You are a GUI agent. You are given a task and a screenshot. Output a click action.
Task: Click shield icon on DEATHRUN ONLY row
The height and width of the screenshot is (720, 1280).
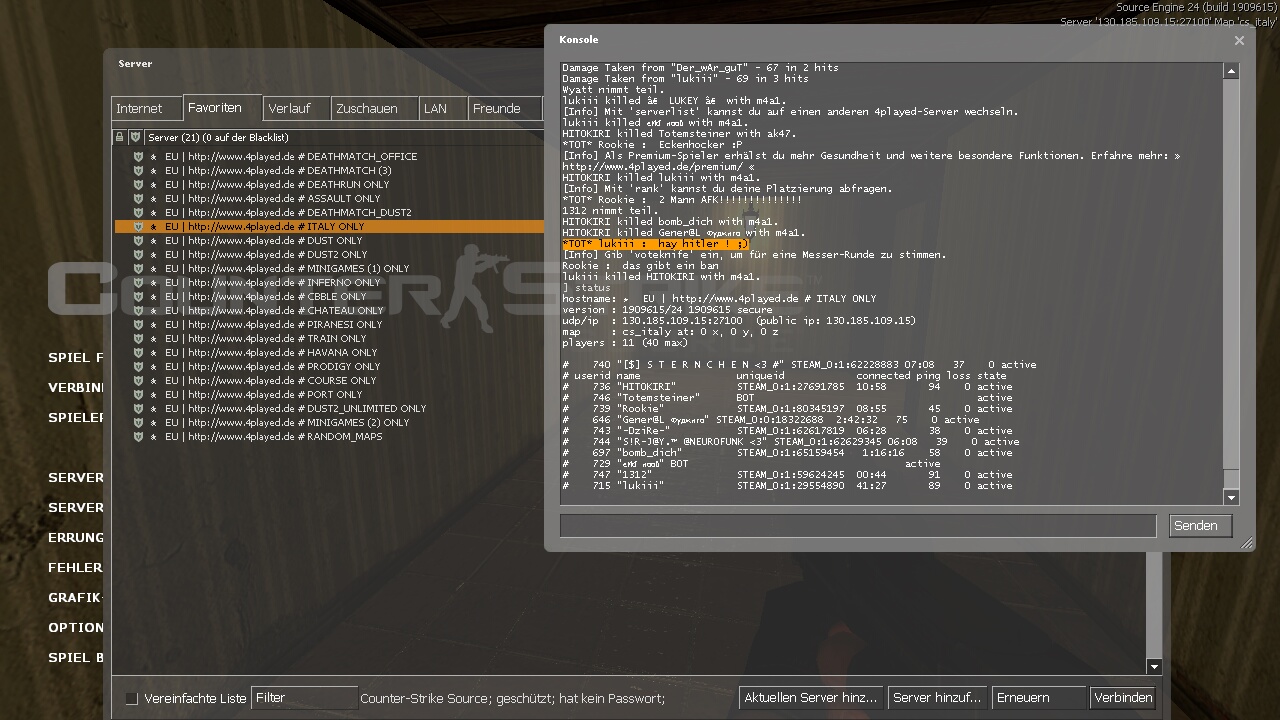[x=138, y=185]
